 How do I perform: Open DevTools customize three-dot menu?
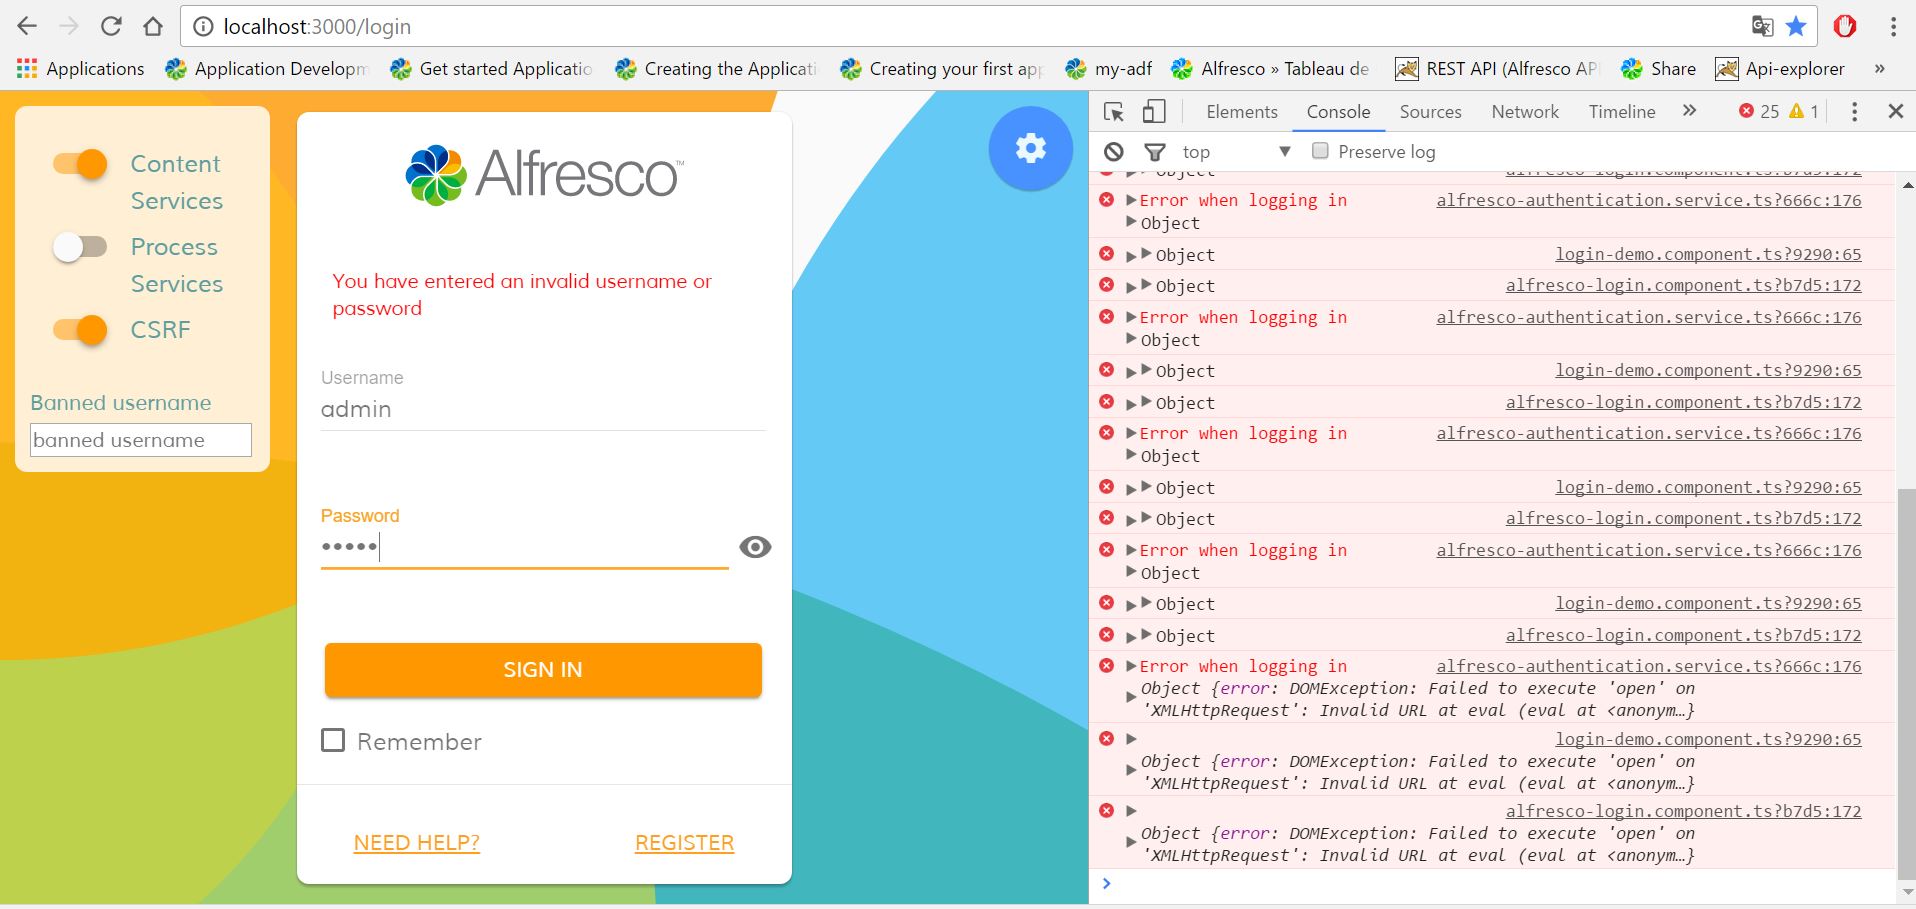[x=1854, y=112]
